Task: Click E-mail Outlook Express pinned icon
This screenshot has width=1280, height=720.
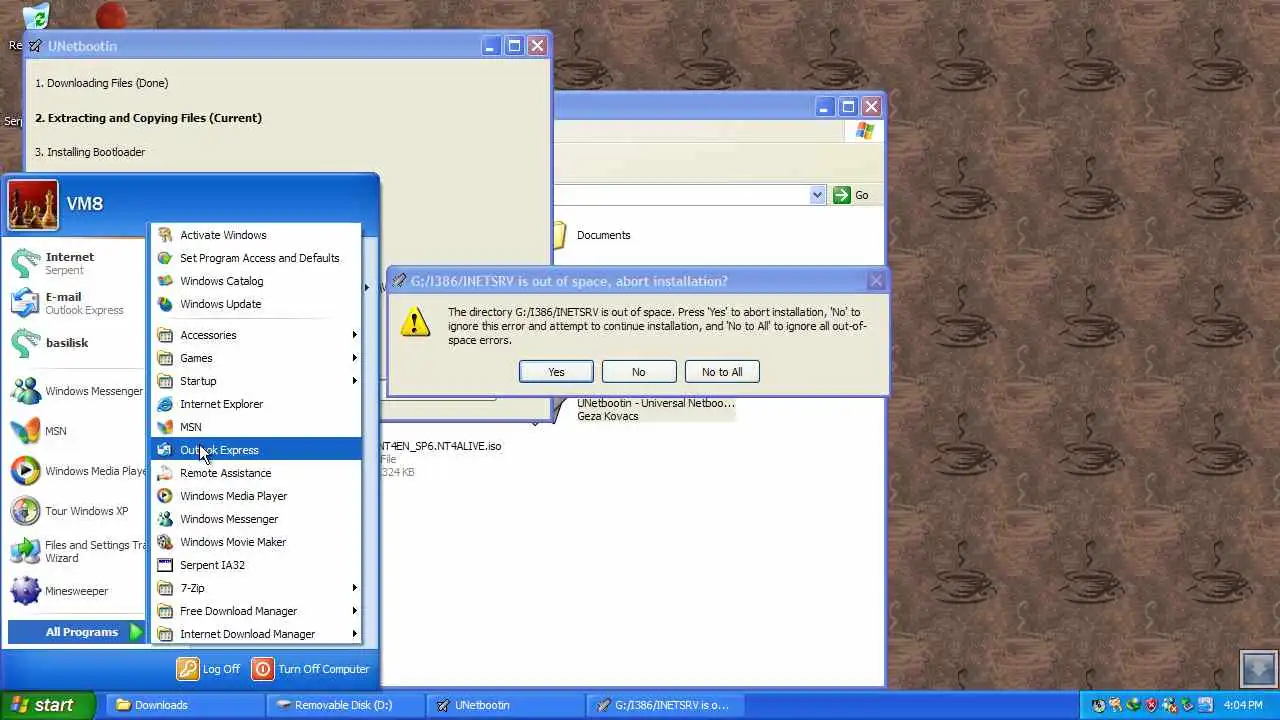Action: (x=25, y=303)
